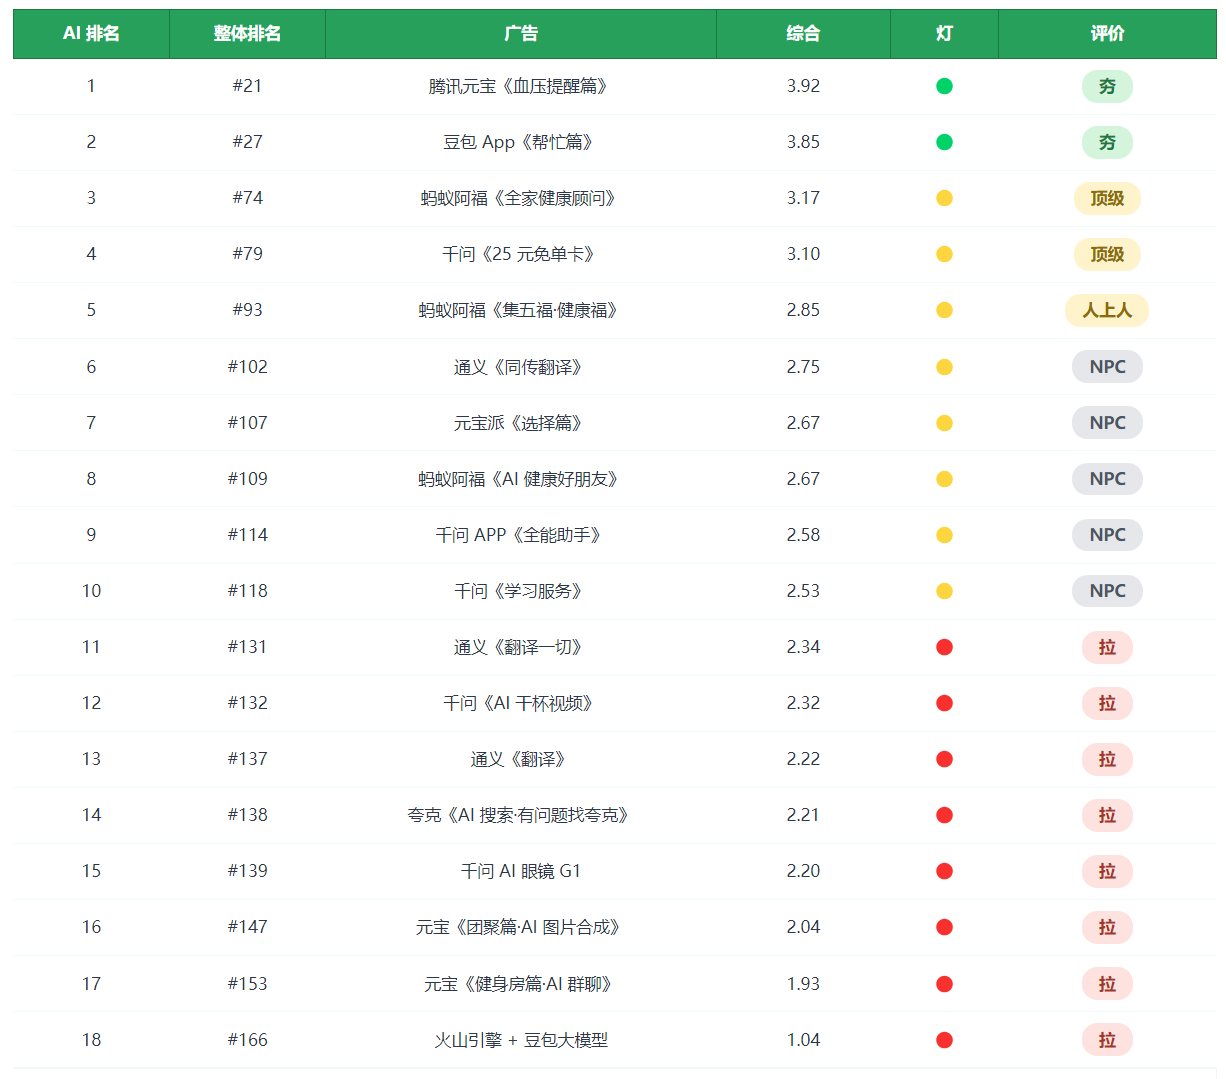The width and height of the screenshot is (1226, 1079).
Task: Click 拉 badge in 元宝《团聚篇》 row
Action: tap(1107, 927)
